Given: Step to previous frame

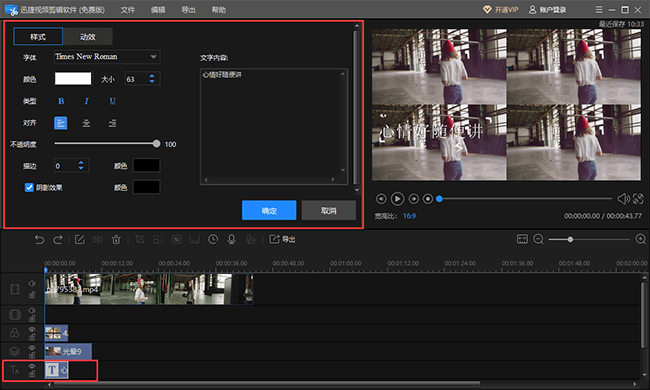Looking at the screenshot, I should (381, 199).
